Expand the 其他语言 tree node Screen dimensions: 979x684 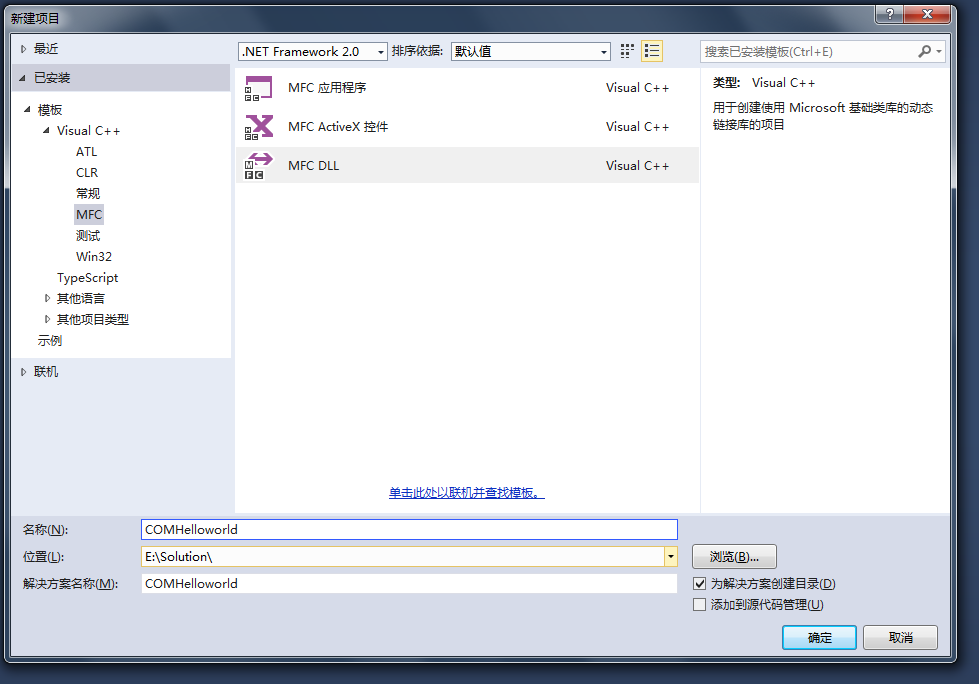[x=47, y=298]
